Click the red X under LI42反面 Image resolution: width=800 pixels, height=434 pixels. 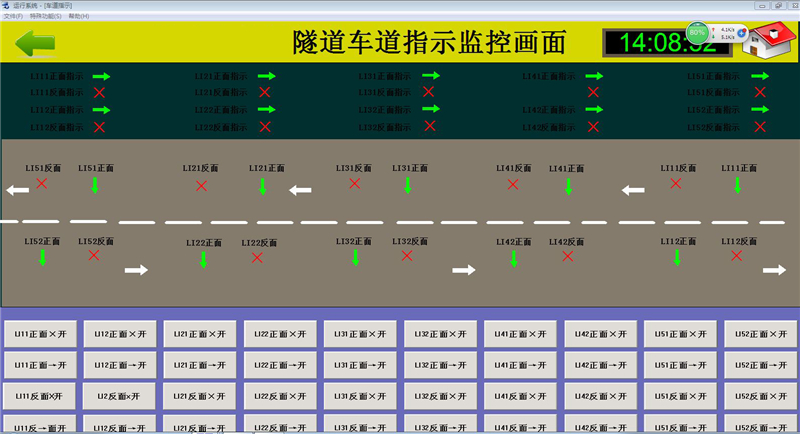tap(568, 257)
